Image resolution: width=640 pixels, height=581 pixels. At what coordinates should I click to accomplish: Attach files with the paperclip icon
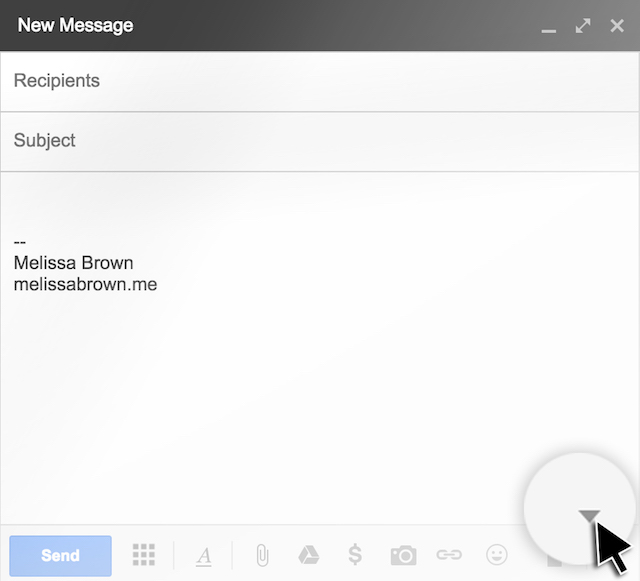[x=262, y=555]
